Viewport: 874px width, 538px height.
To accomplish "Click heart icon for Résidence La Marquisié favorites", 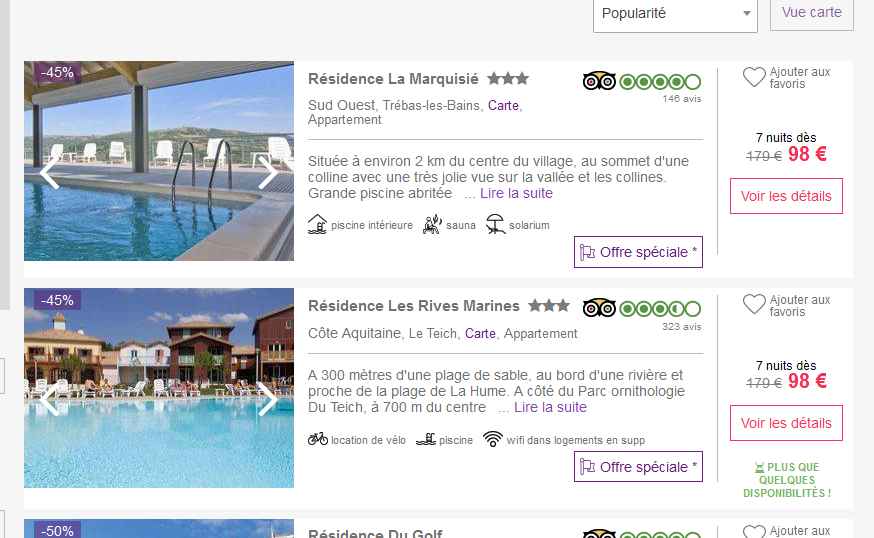I will click(754, 77).
